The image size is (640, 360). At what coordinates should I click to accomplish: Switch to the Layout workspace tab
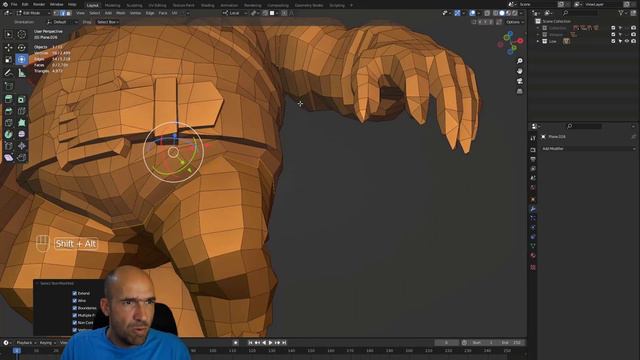point(93,5)
